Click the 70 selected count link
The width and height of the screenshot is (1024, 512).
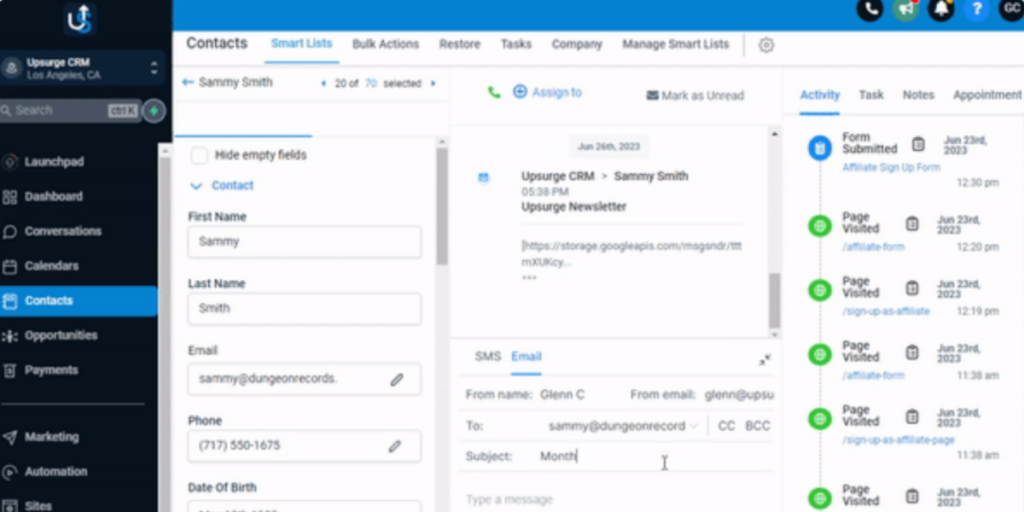pos(371,84)
